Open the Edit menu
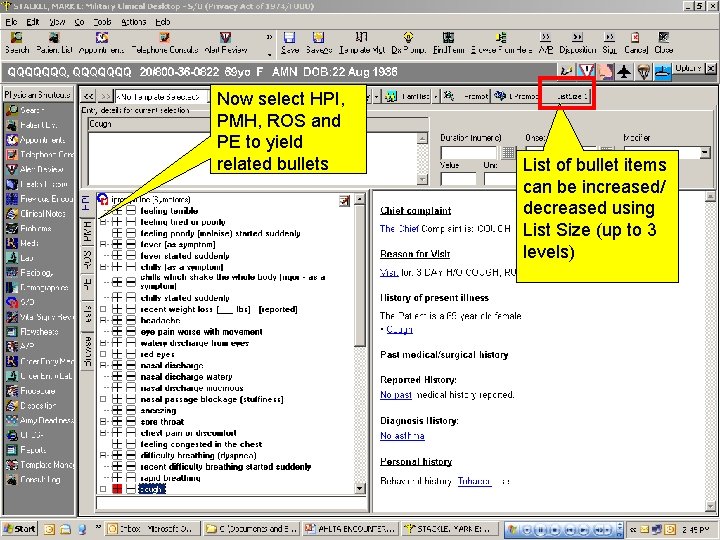Viewport: 720px width, 540px height. point(33,22)
